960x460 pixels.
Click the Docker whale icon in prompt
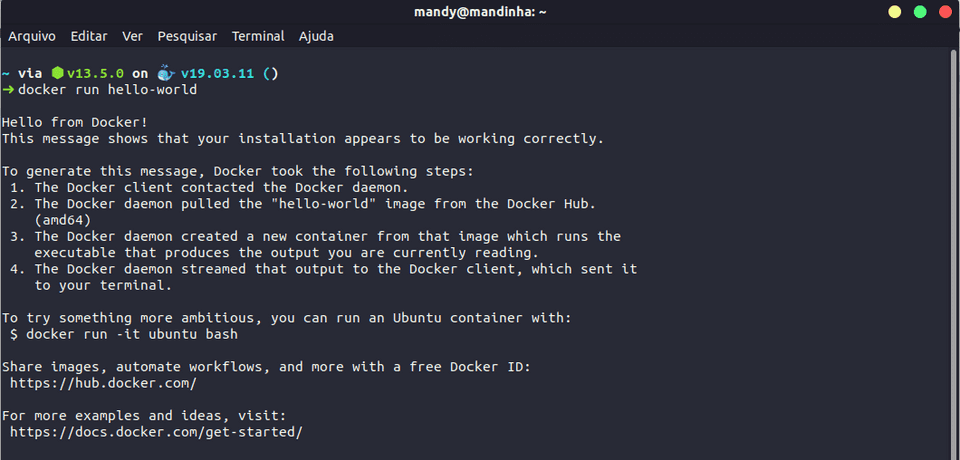coord(166,73)
